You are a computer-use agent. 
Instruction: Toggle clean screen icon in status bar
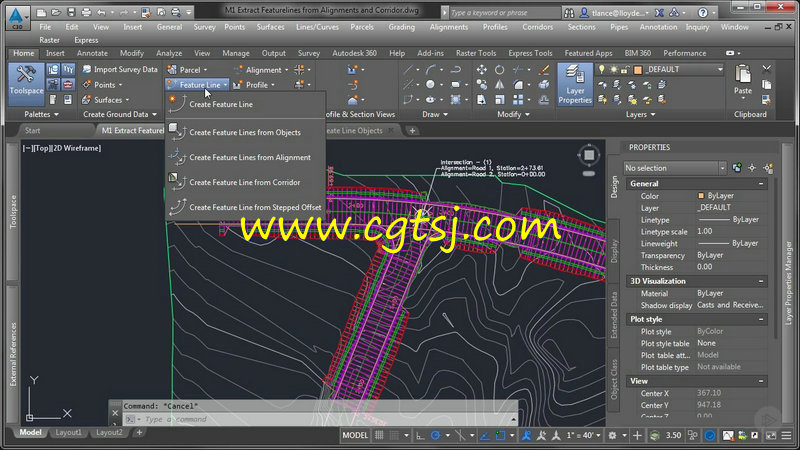pos(771,435)
